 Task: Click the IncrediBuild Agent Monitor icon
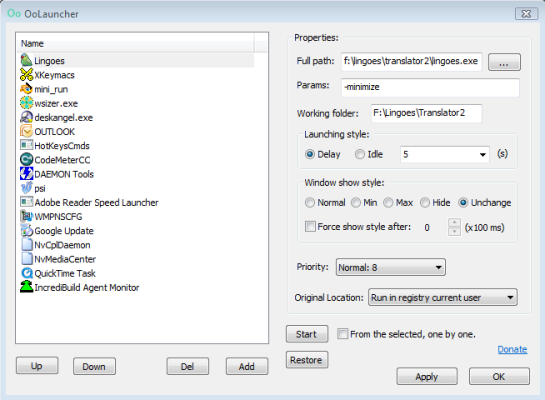click(26, 287)
